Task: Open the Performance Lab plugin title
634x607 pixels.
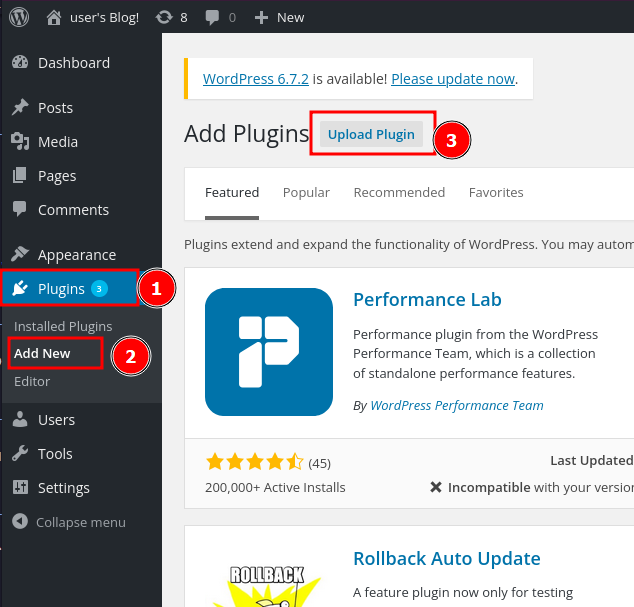Action: point(427,300)
